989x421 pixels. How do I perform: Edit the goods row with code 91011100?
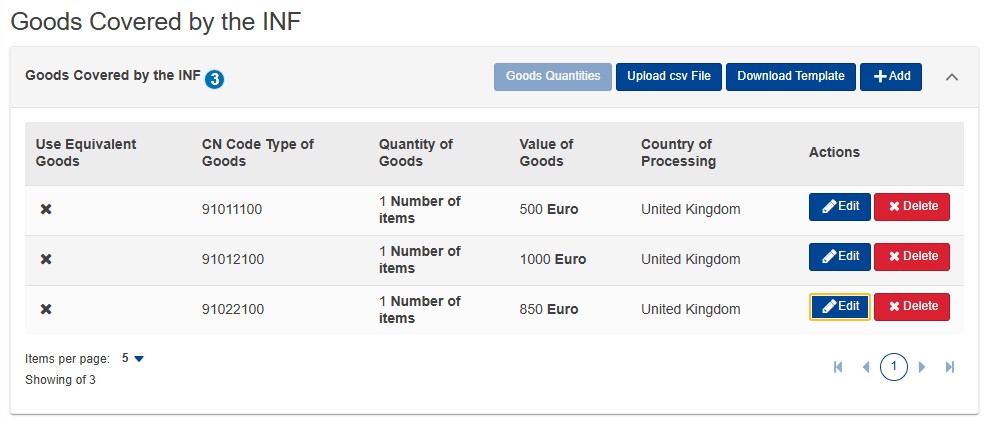tap(840, 207)
